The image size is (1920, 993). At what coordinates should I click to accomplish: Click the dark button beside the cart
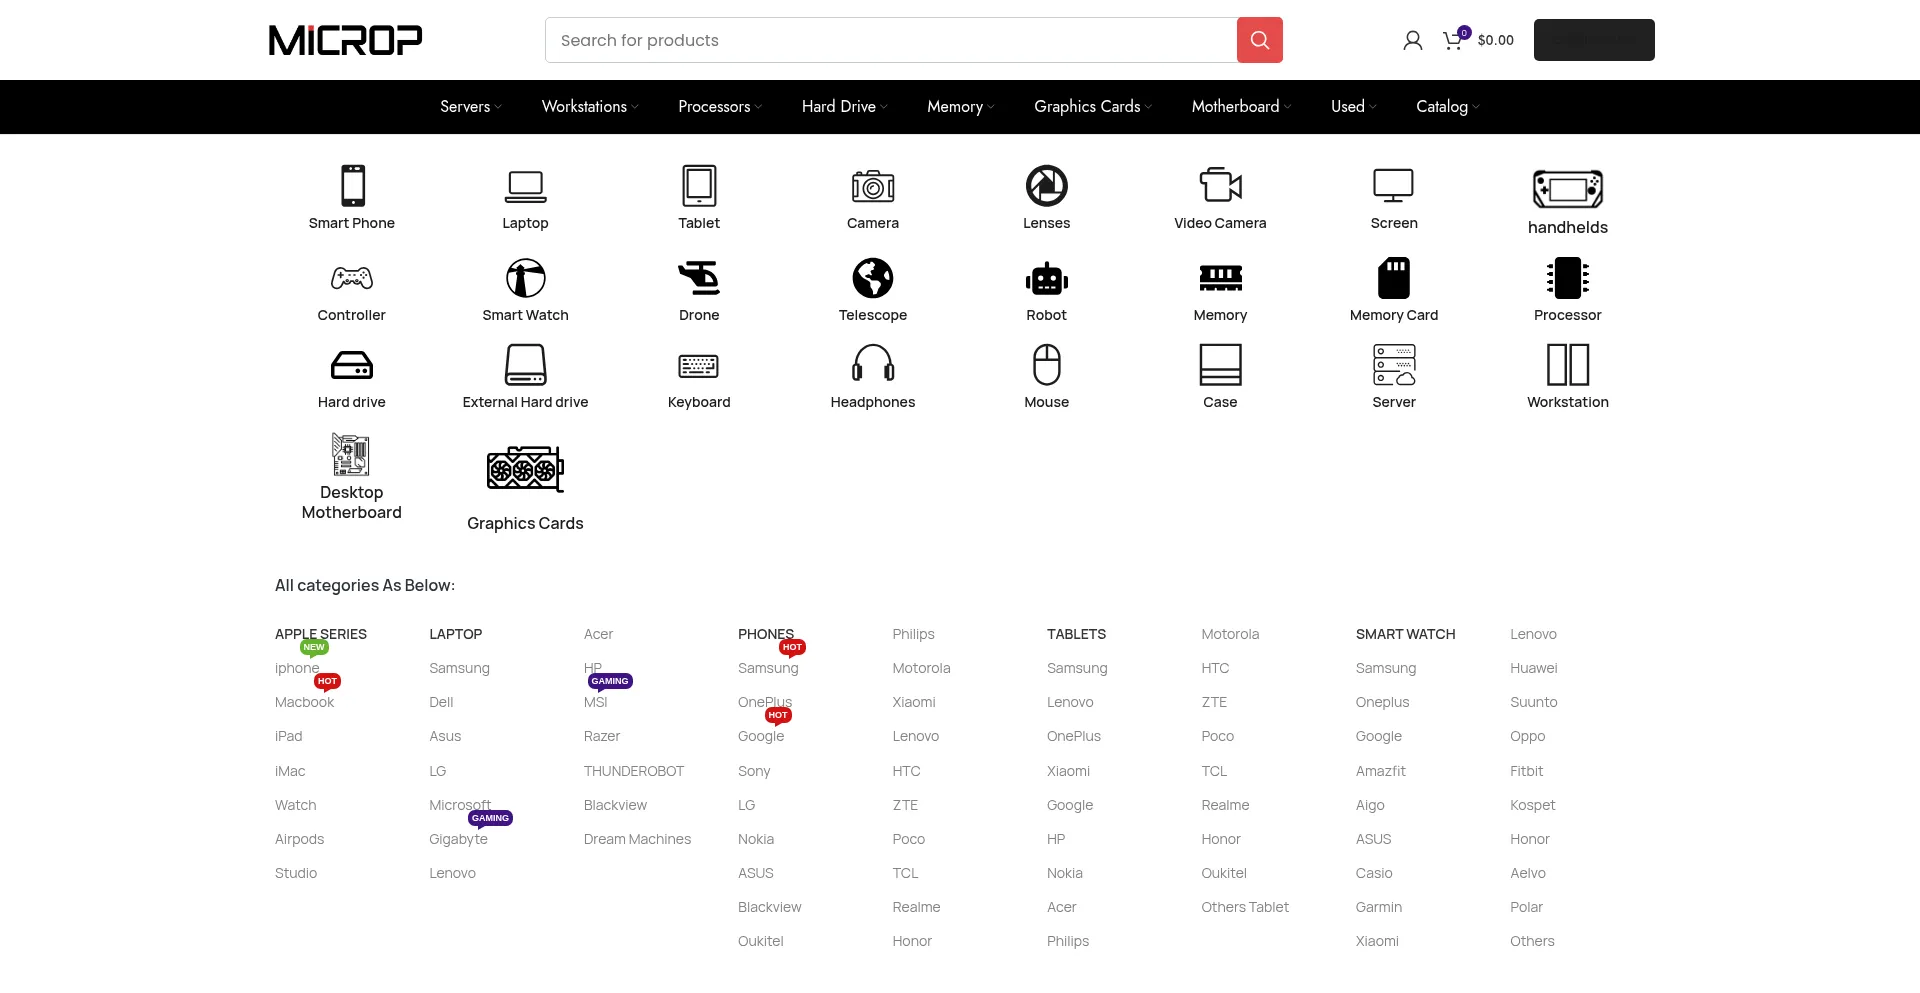coord(1594,40)
